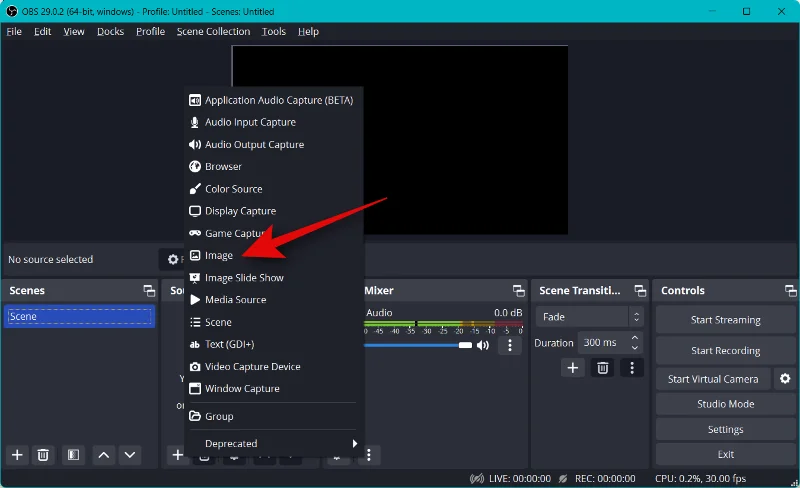800x488 pixels.
Task: Open the Scene Collection menu
Action: click(x=213, y=32)
